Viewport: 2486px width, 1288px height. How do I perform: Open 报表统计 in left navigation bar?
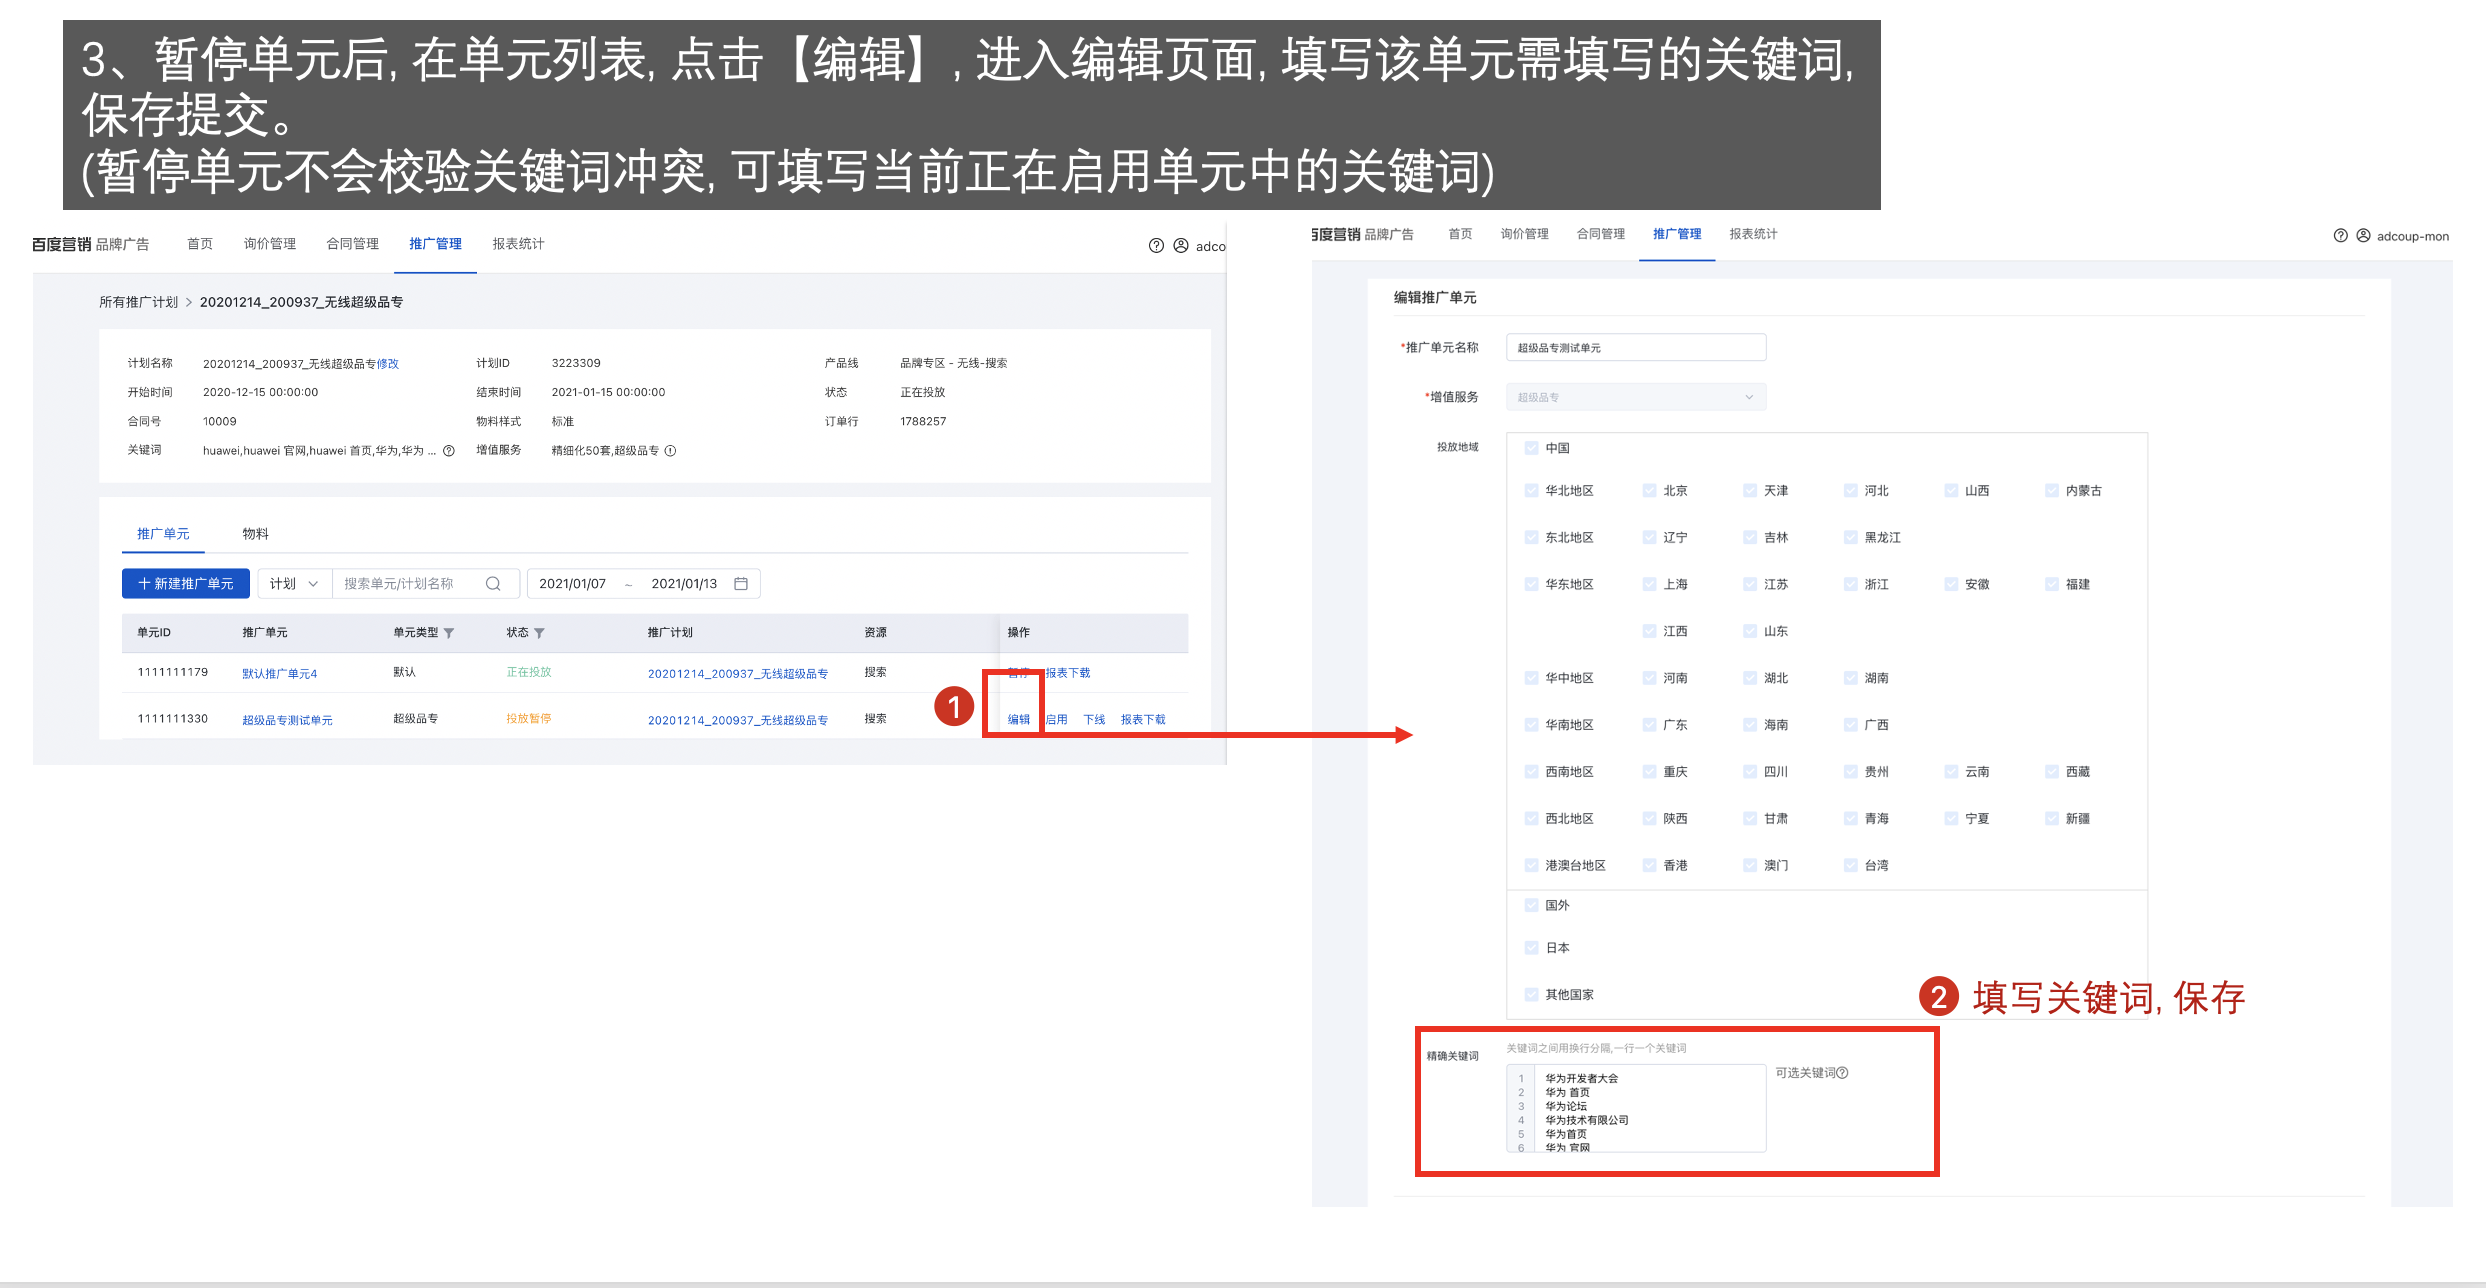(x=518, y=244)
